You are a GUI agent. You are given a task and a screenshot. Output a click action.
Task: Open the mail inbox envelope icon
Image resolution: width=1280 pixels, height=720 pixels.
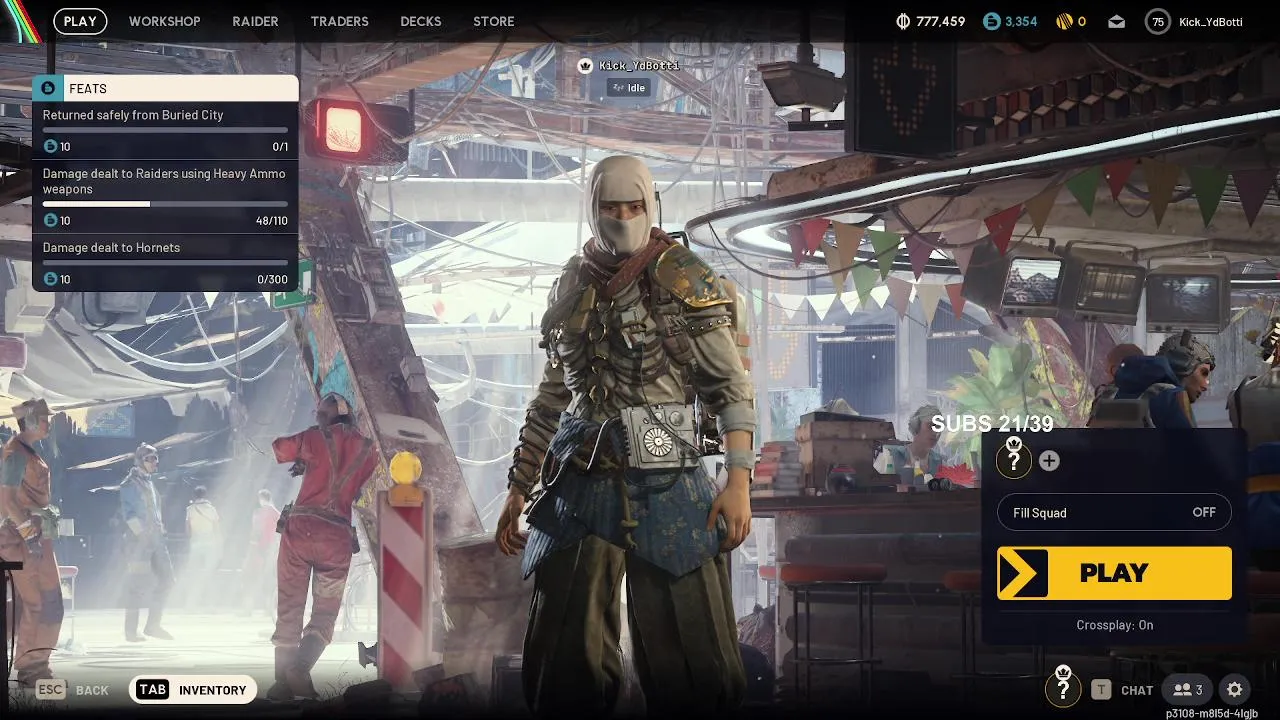(x=1116, y=21)
